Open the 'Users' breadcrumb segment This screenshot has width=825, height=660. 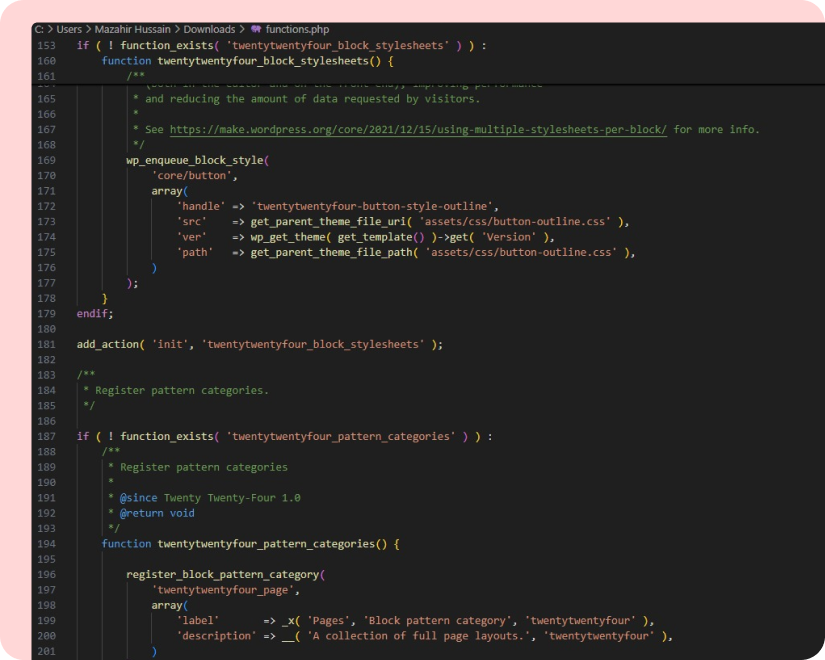[69, 29]
